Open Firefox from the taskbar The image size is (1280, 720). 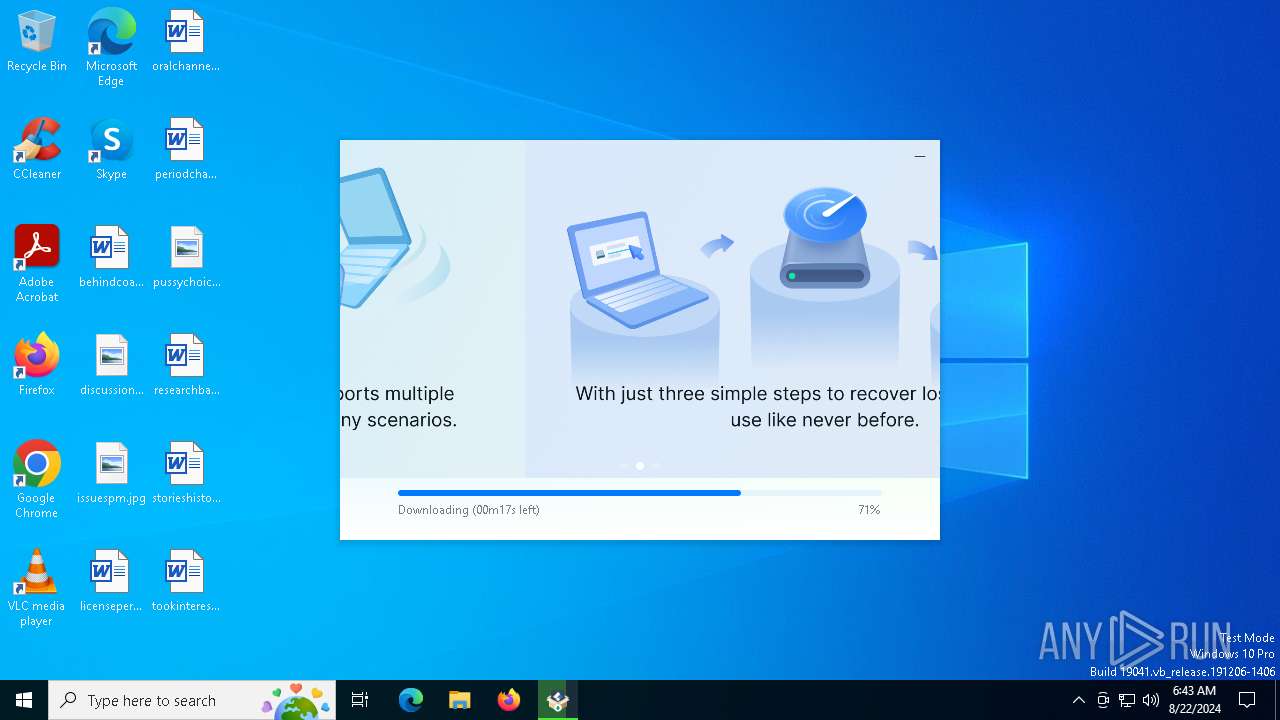pyautogui.click(x=508, y=700)
